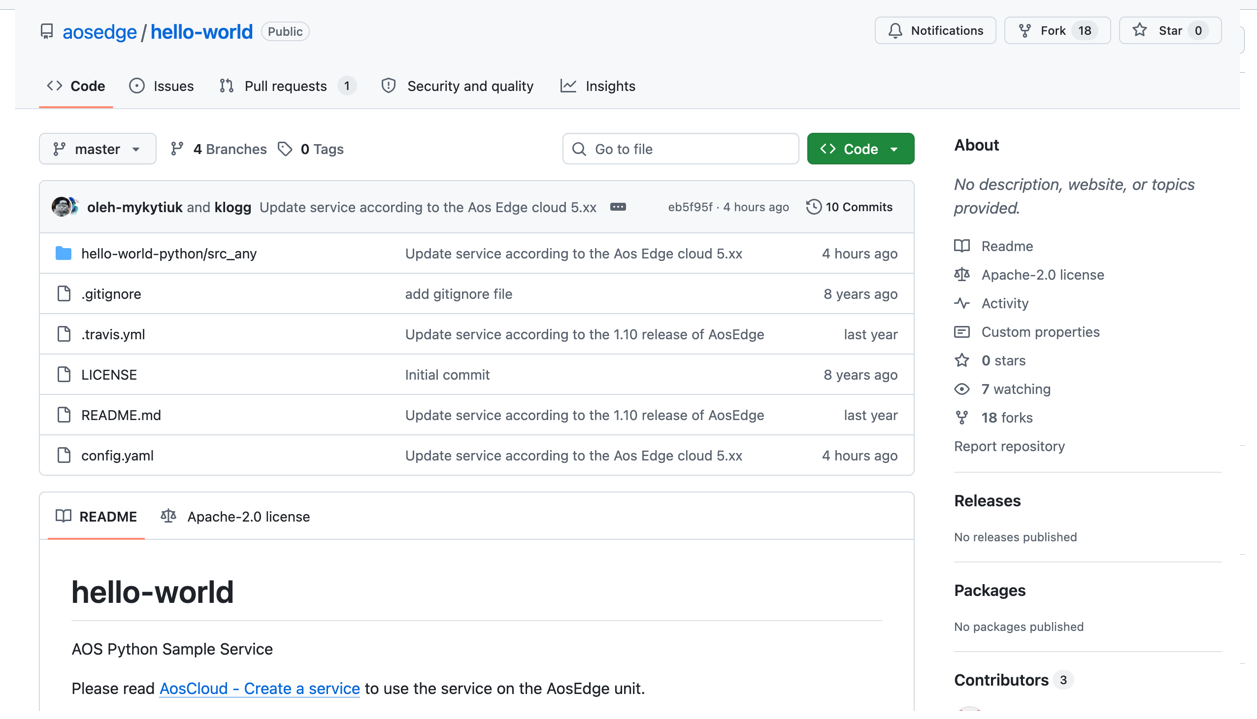Open the latest commit message link
1257x719 pixels.
pyautogui.click(x=428, y=207)
